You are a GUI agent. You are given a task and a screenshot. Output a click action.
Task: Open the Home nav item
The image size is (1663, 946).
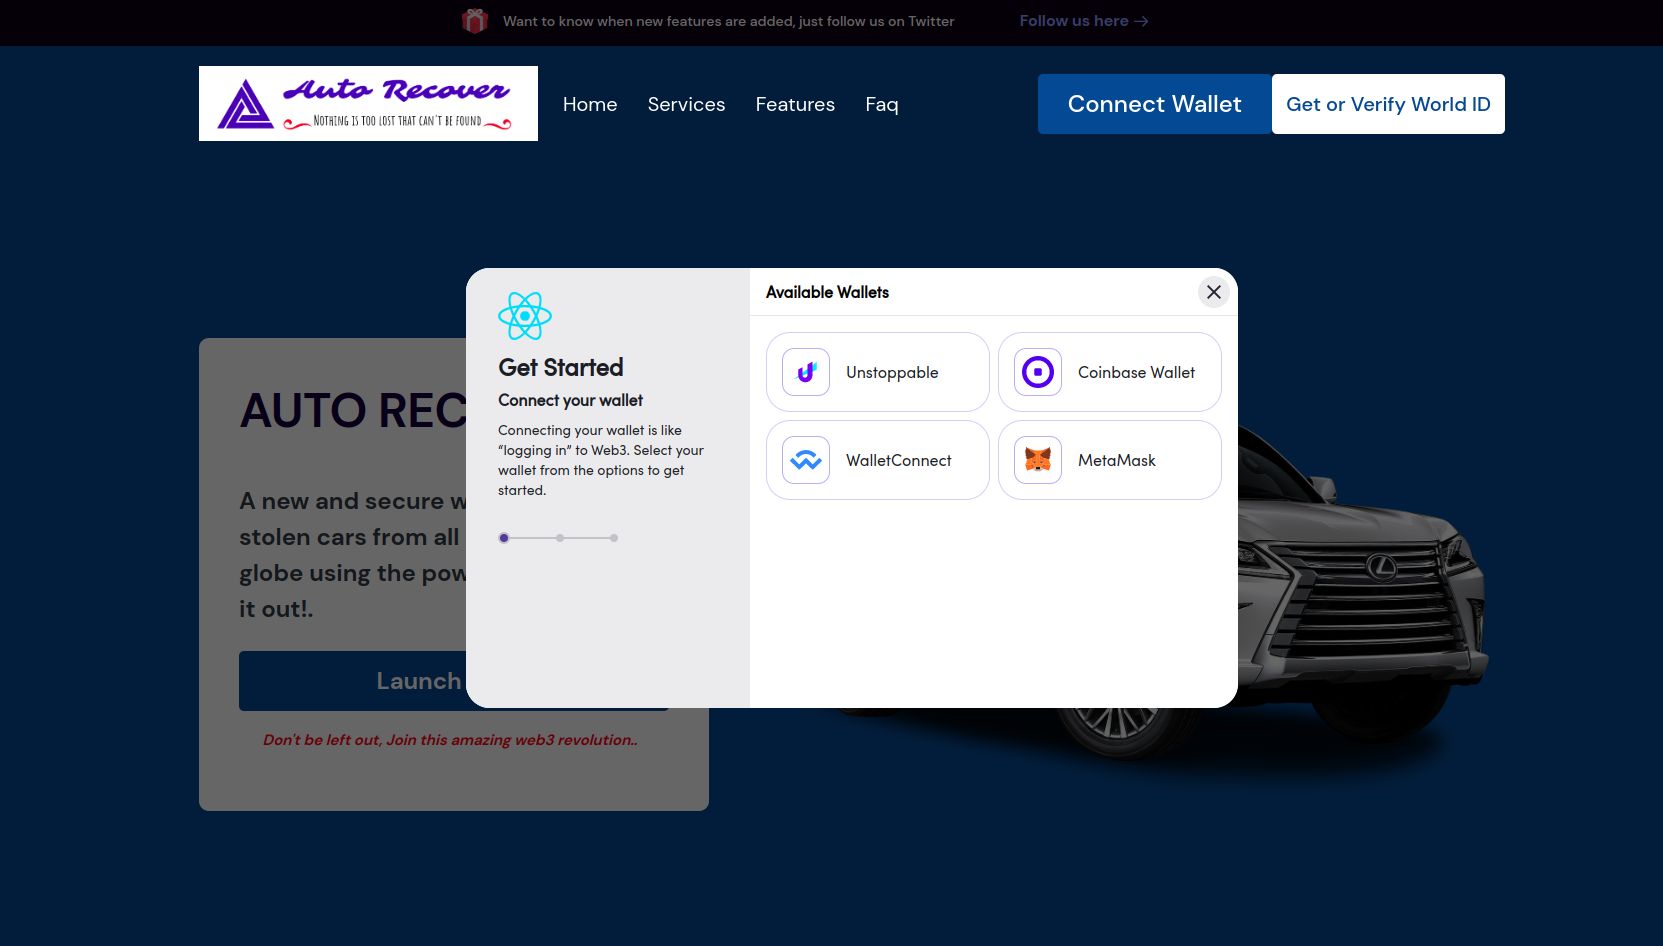point(590,104)
